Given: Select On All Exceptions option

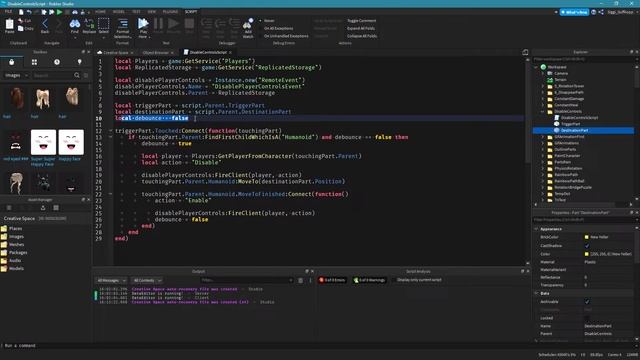Looking at the screenshot, I should pyautogui.click(x=276, y=29).
